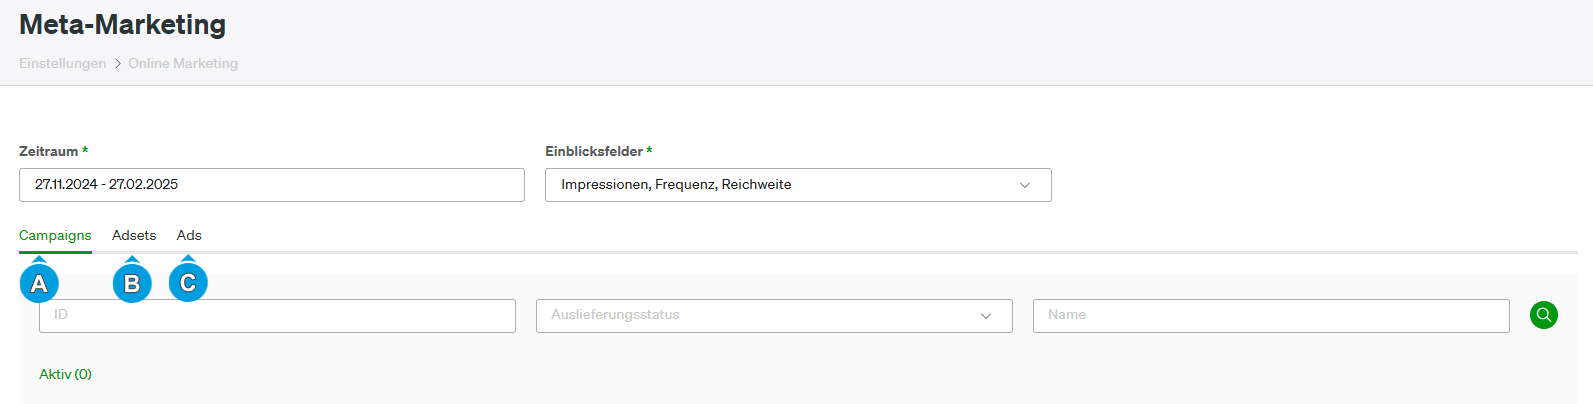Focus the Name search input field
1593x404 pixels.
pos(1271,316)
